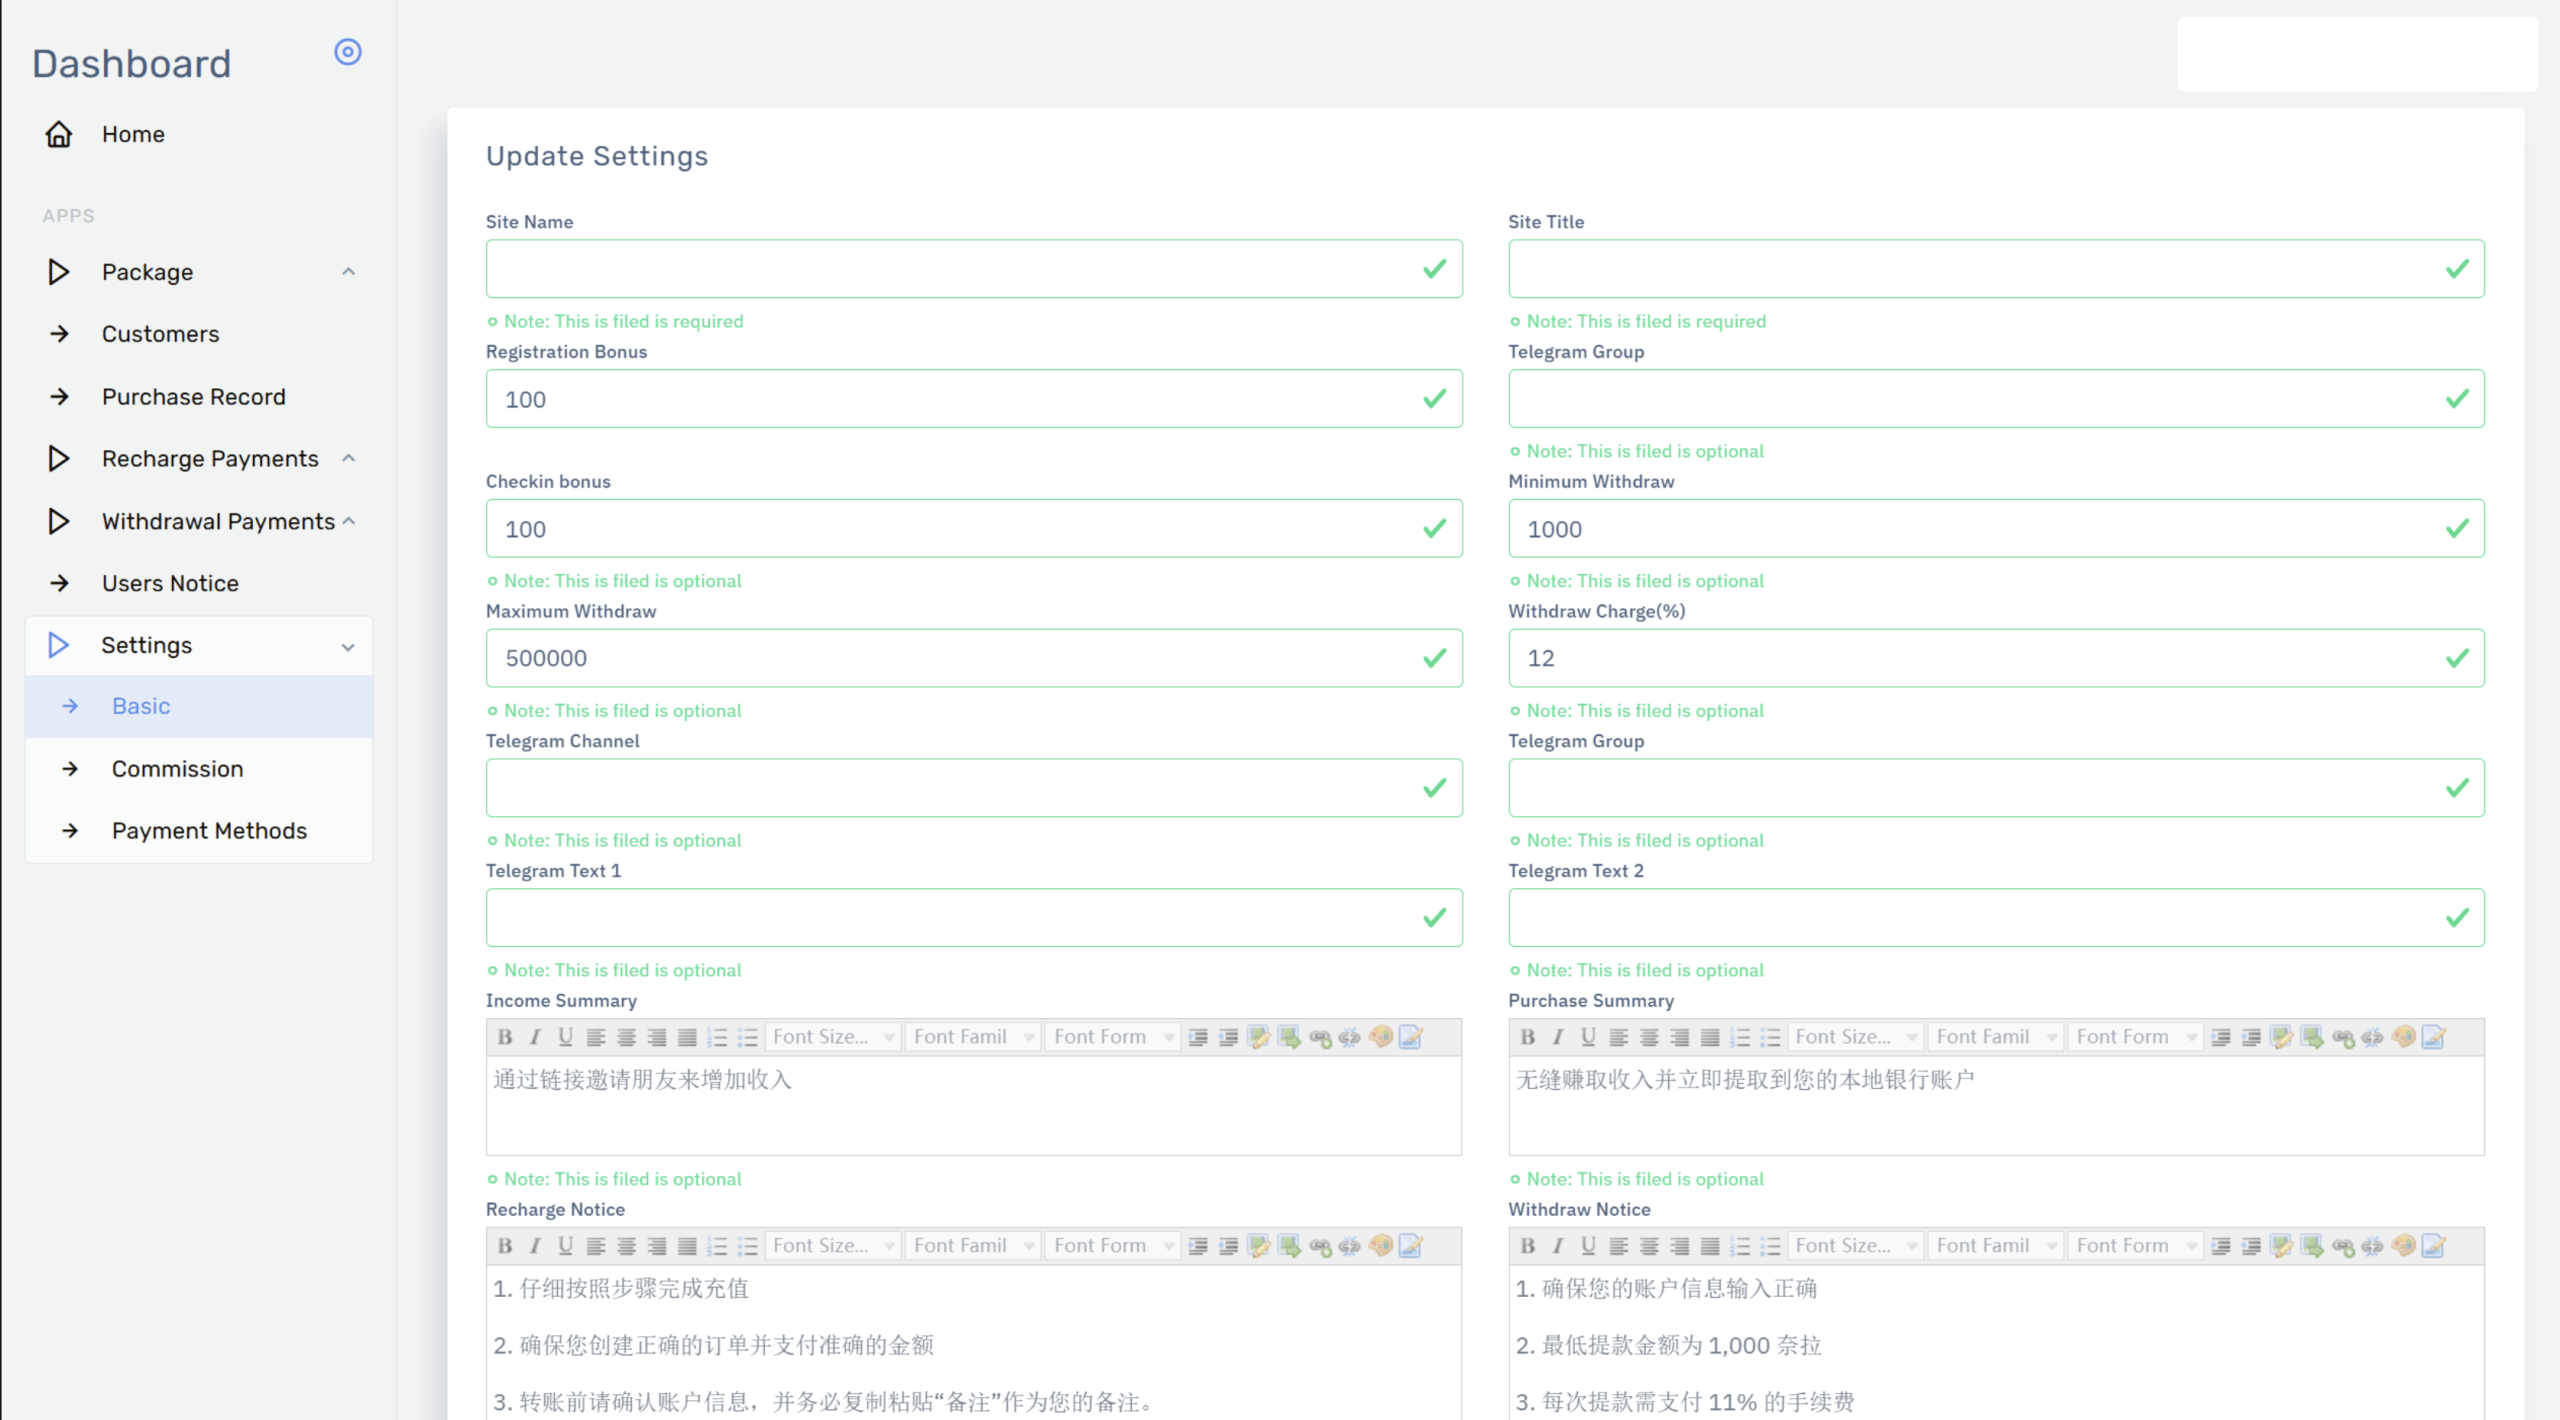Open color palette in Recharge Notice toolbar
Image resolution: width=2560 pixels, height=1420 pixels.
coord(1381,1246)
